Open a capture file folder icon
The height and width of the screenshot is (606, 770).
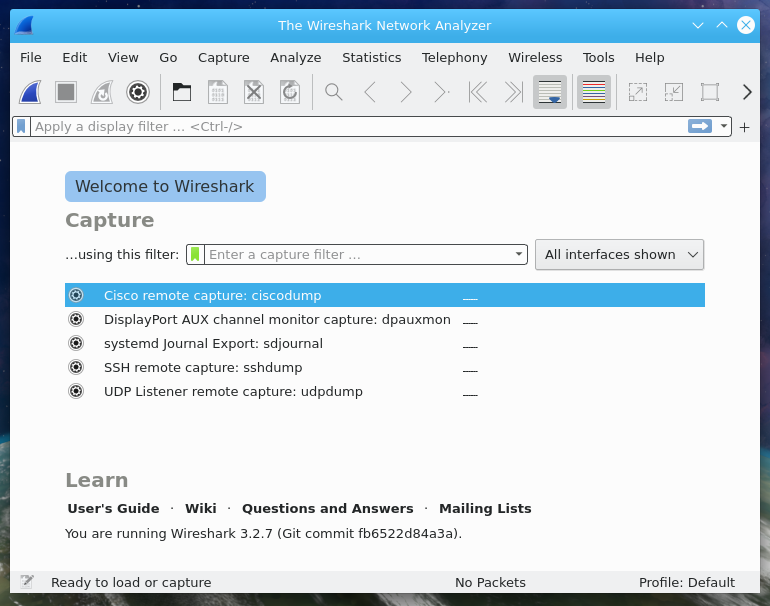pyautogui.click(x=182, y=92)
